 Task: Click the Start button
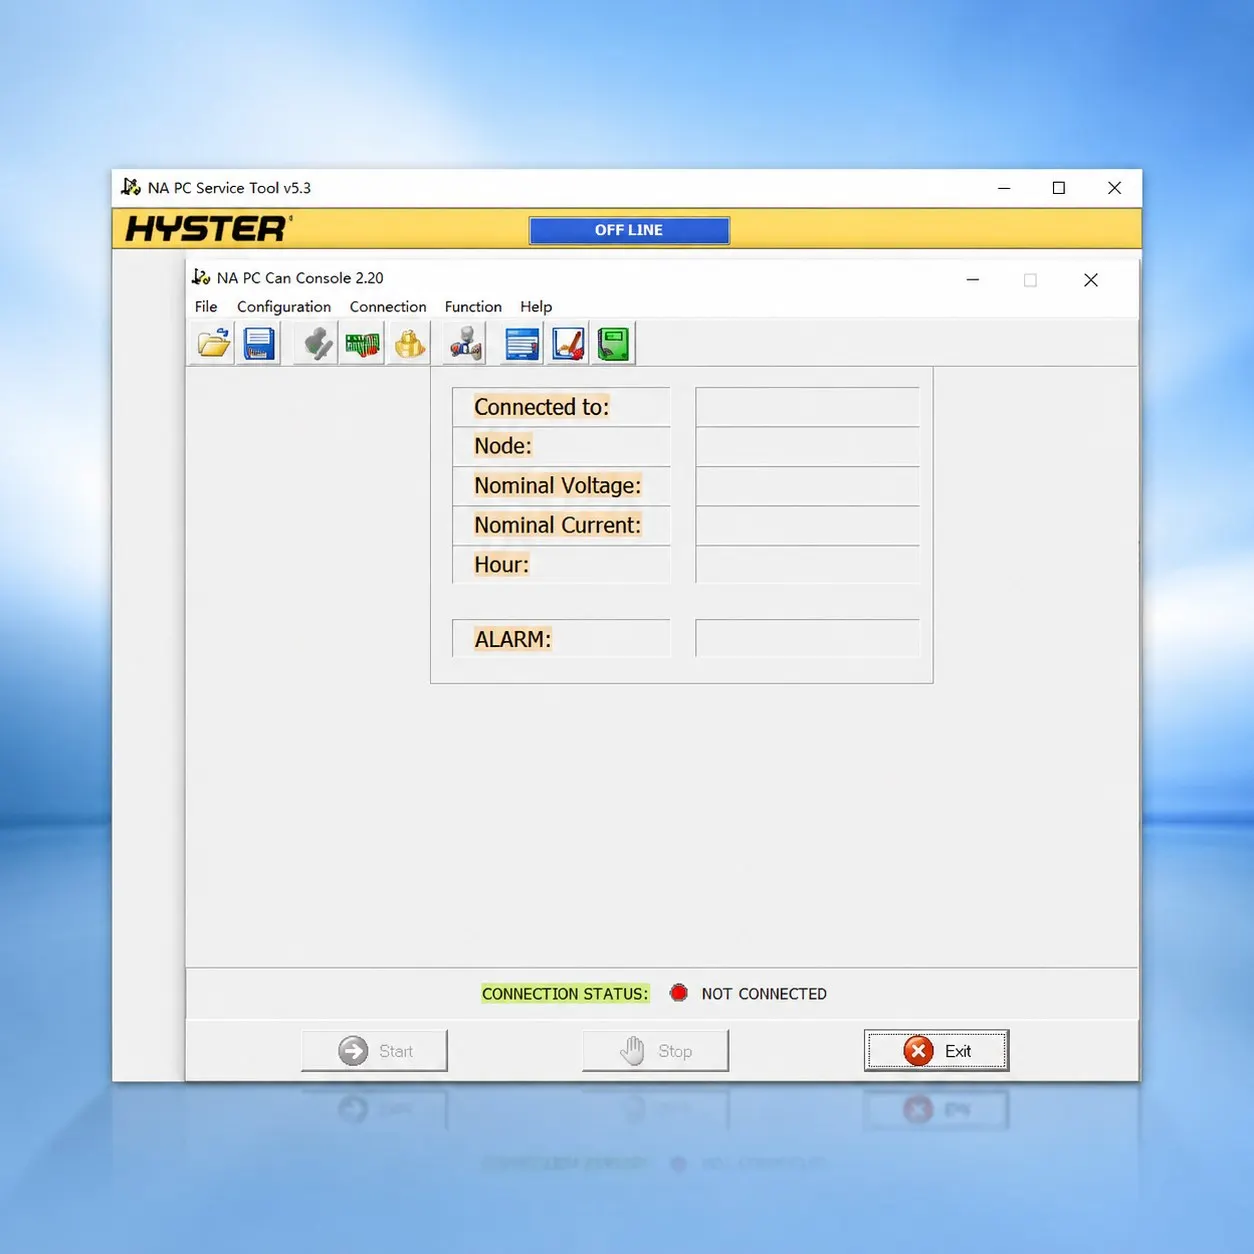[374, 1051]
